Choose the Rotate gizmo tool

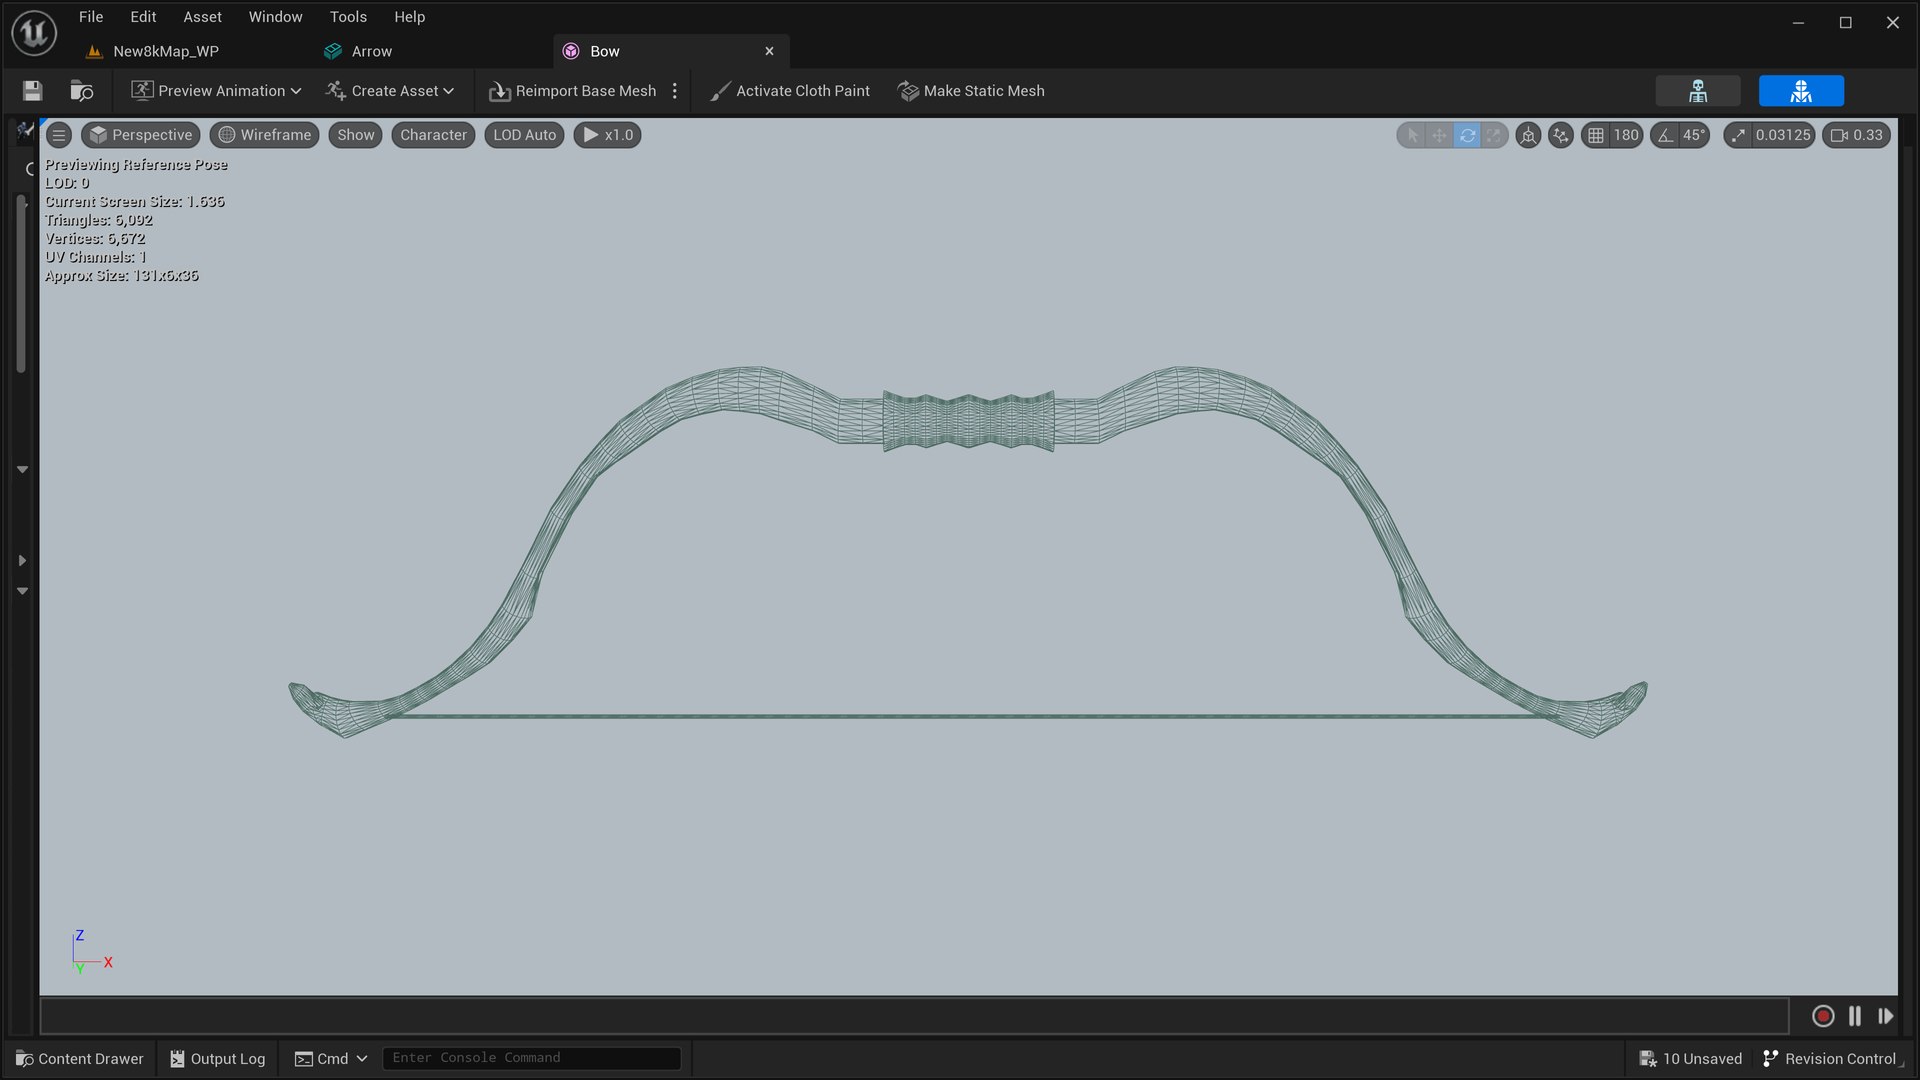(x=1467, y=135)
